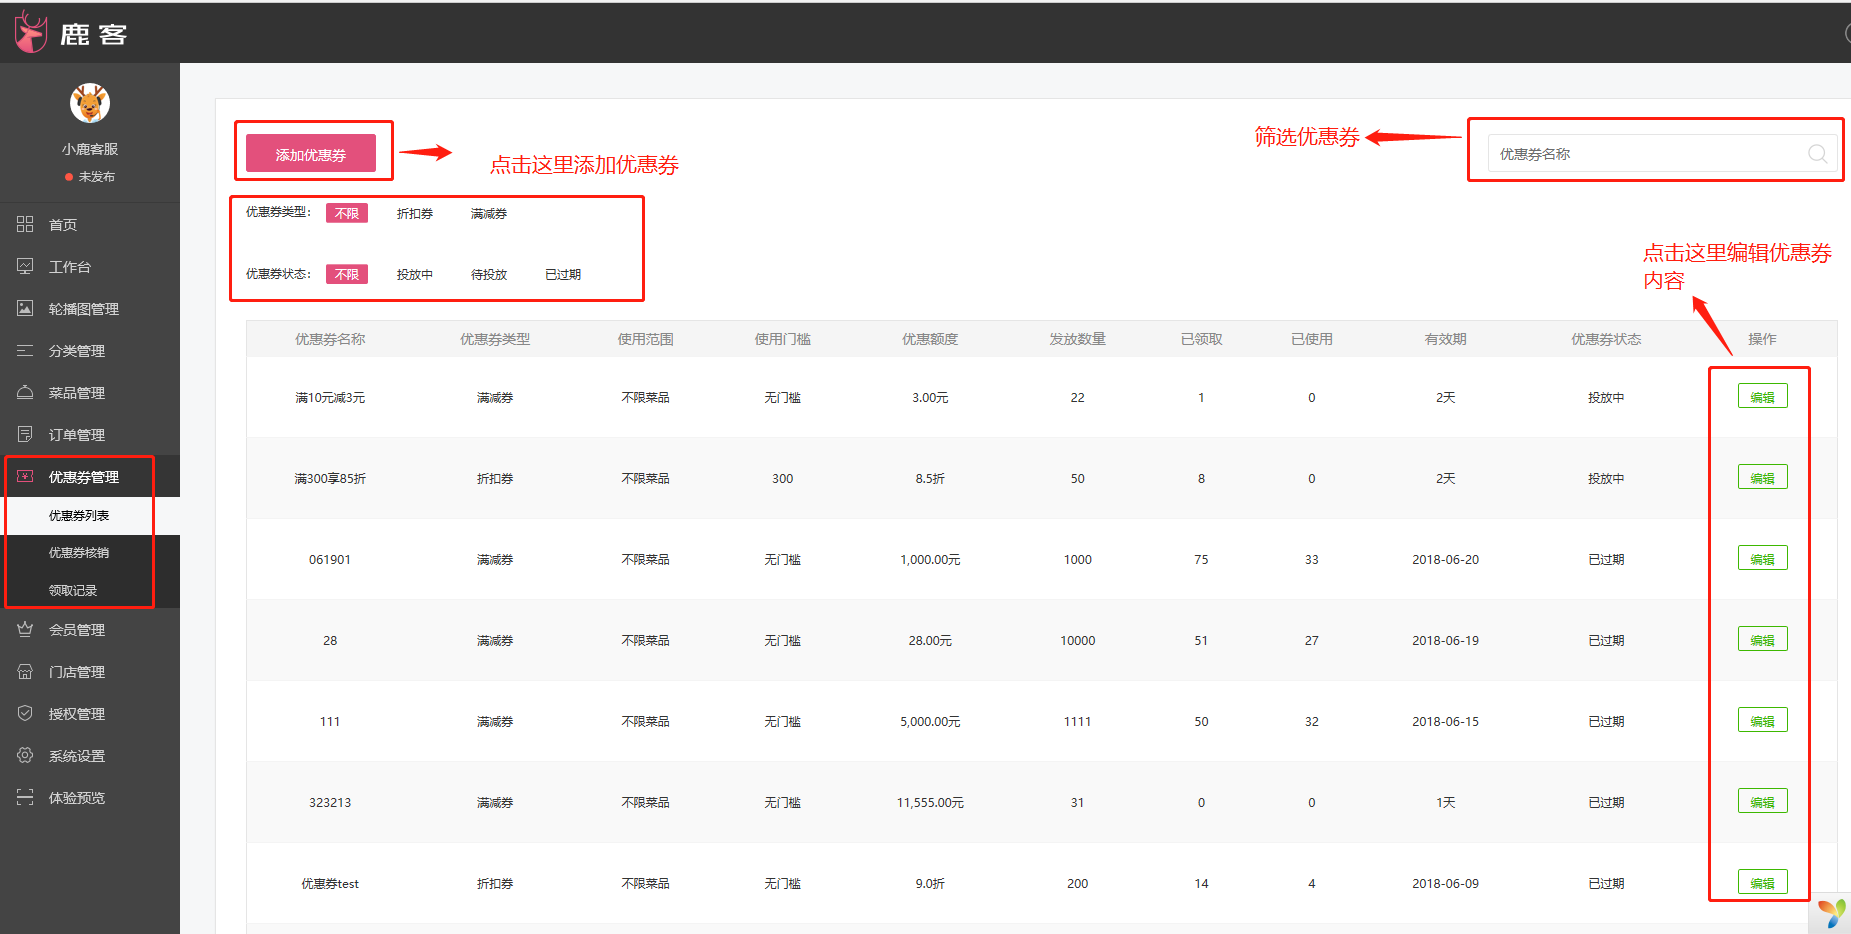Edit the coupon named 111
The width and height of the screenshot is (1851, 934).
(1762, 721)
